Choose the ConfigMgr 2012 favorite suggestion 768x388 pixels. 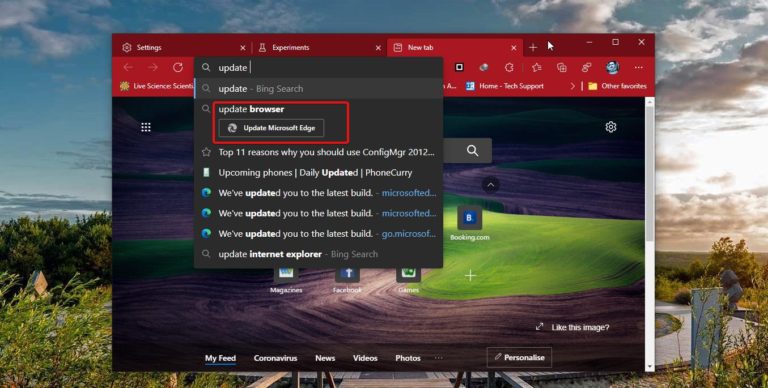coord(319,152)
